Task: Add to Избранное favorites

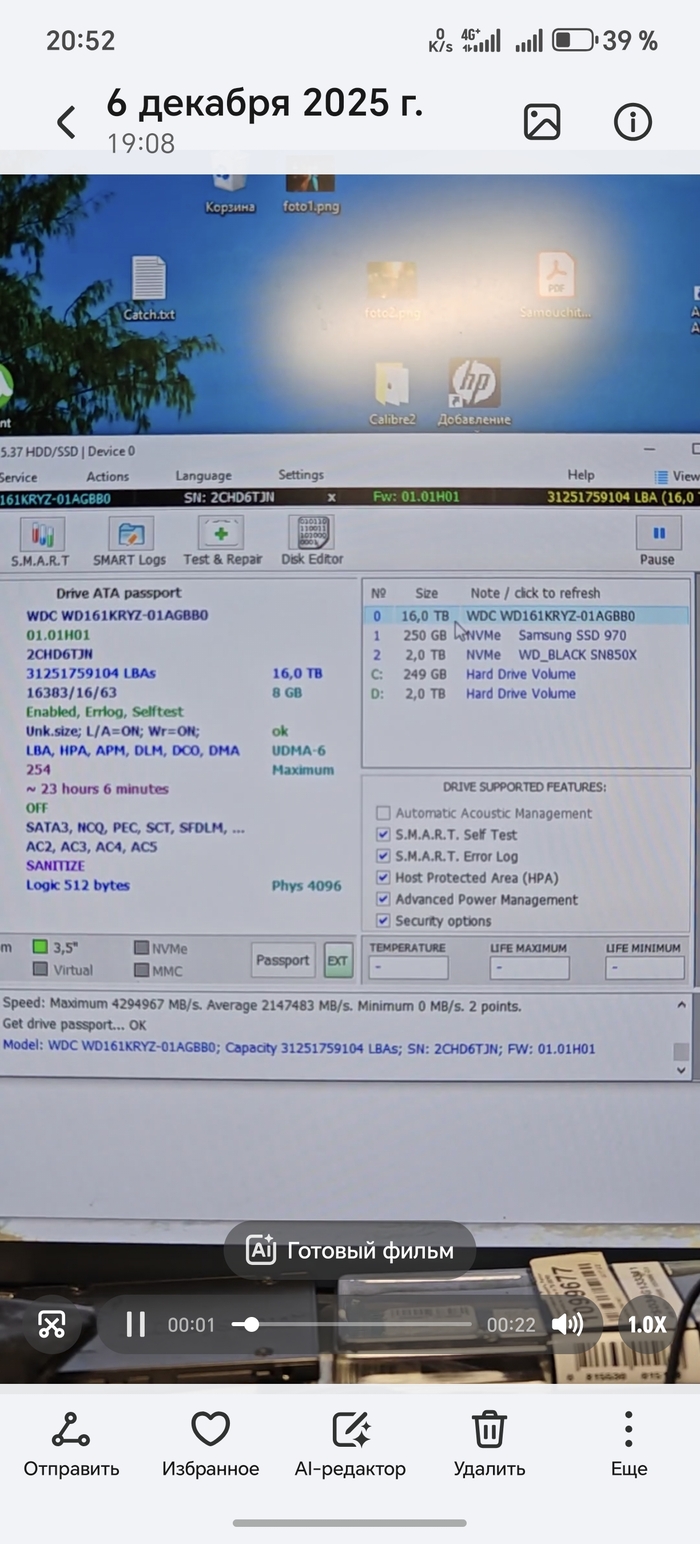Action: pos(210,1445)
